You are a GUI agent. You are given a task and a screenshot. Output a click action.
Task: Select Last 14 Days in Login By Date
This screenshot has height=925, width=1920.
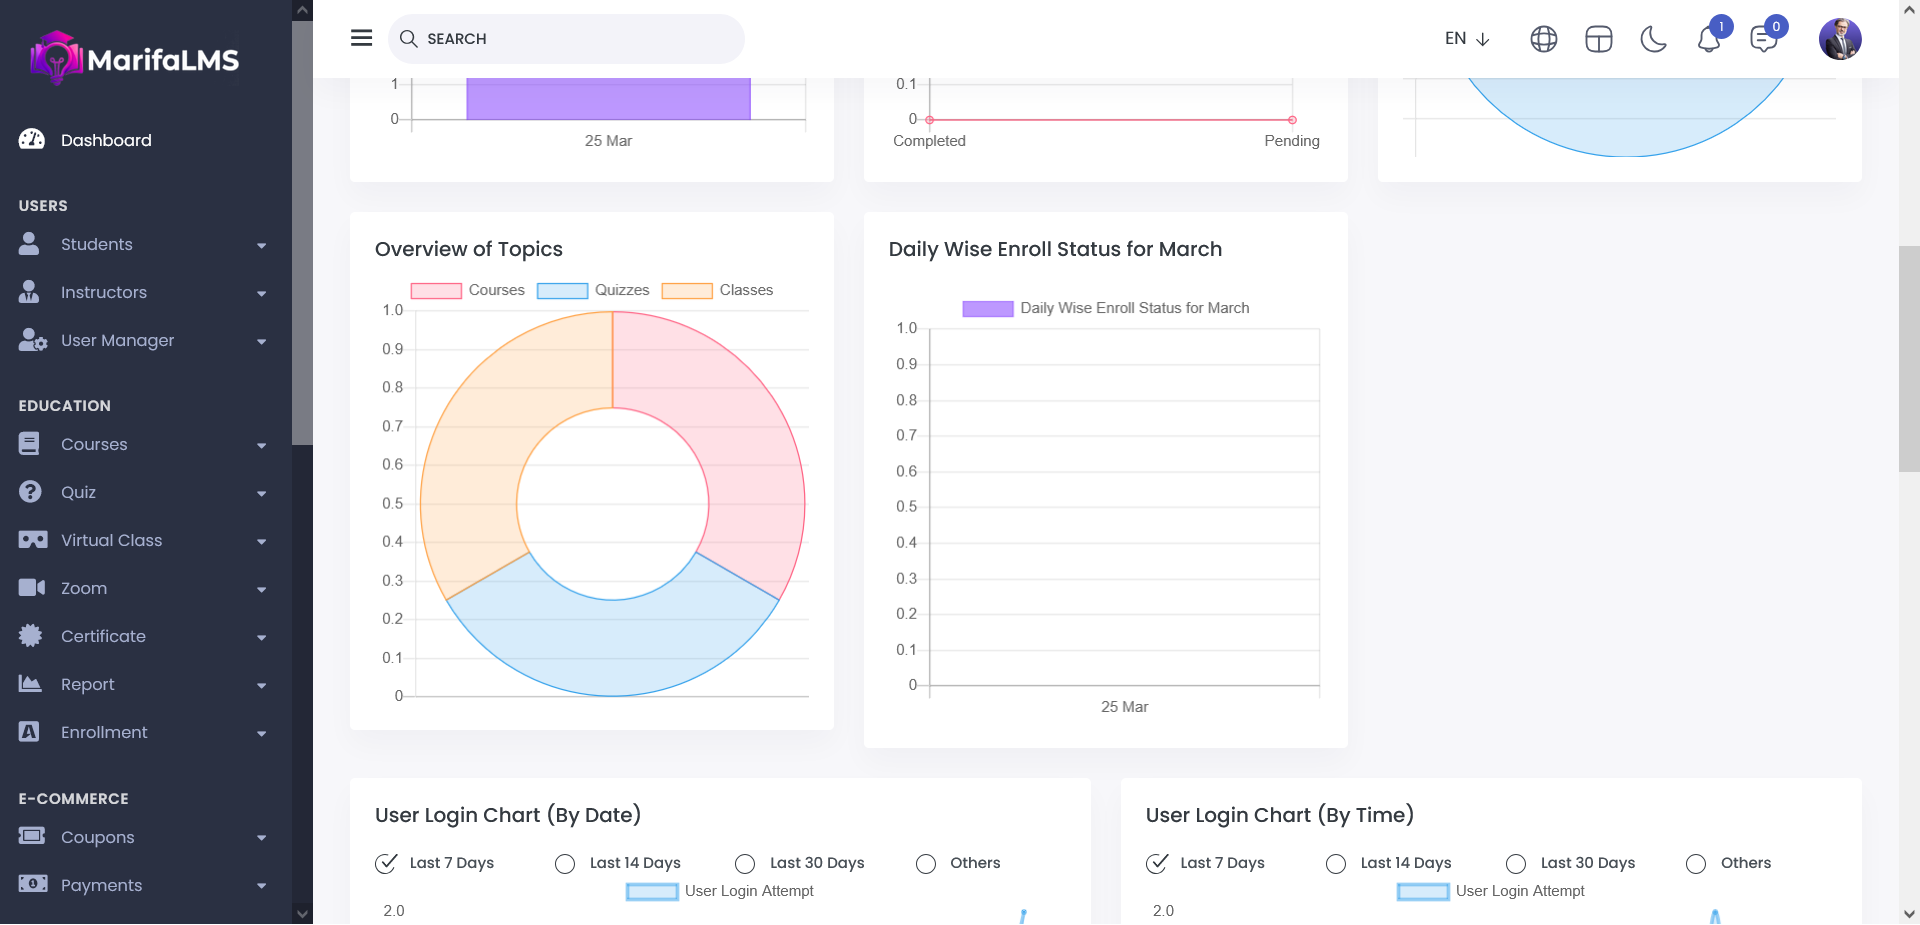[x=566, y=864]
